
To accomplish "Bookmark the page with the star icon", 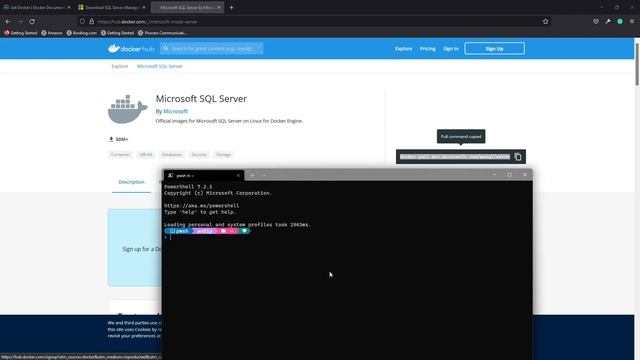I will pos(545,21).
